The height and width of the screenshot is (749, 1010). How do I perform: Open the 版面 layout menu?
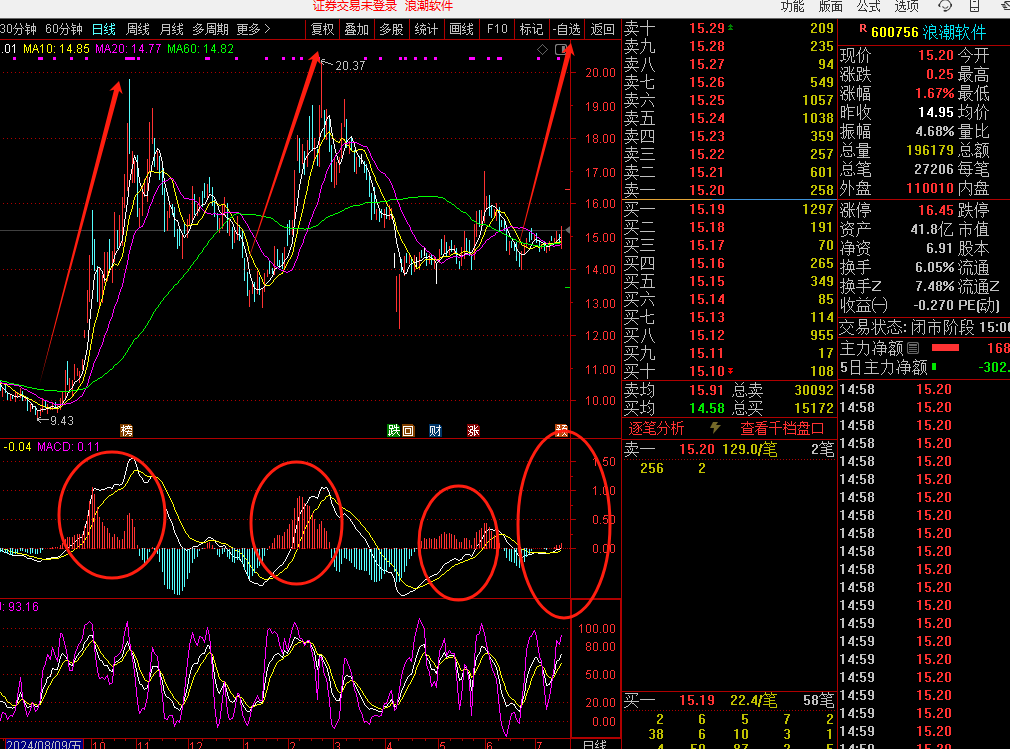point(830,6)
